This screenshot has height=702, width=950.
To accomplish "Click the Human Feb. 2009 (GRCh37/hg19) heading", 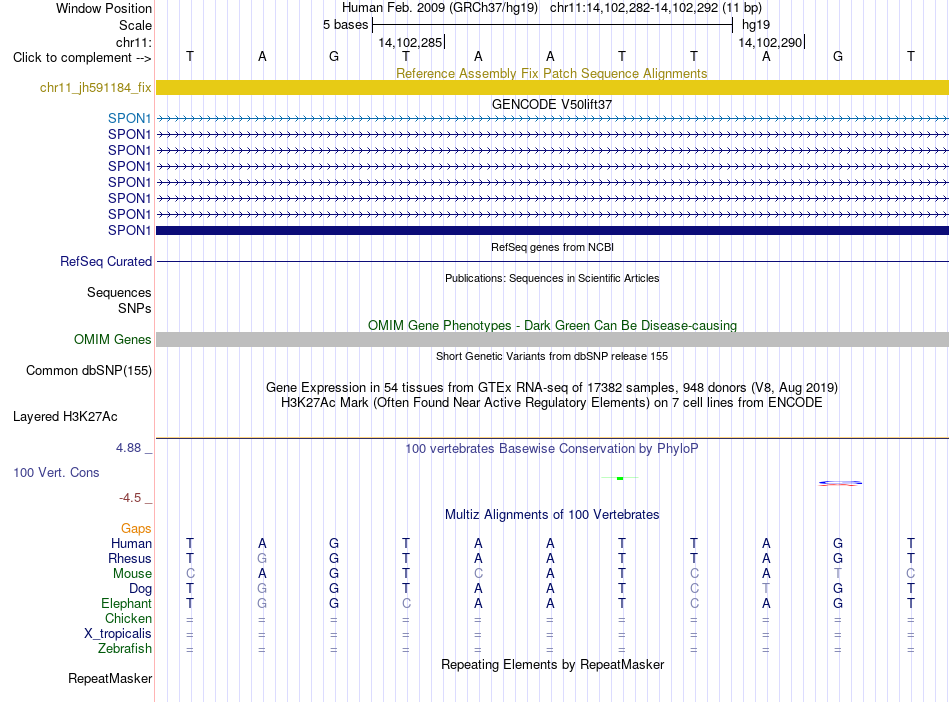I will click(x=440, y=8).
